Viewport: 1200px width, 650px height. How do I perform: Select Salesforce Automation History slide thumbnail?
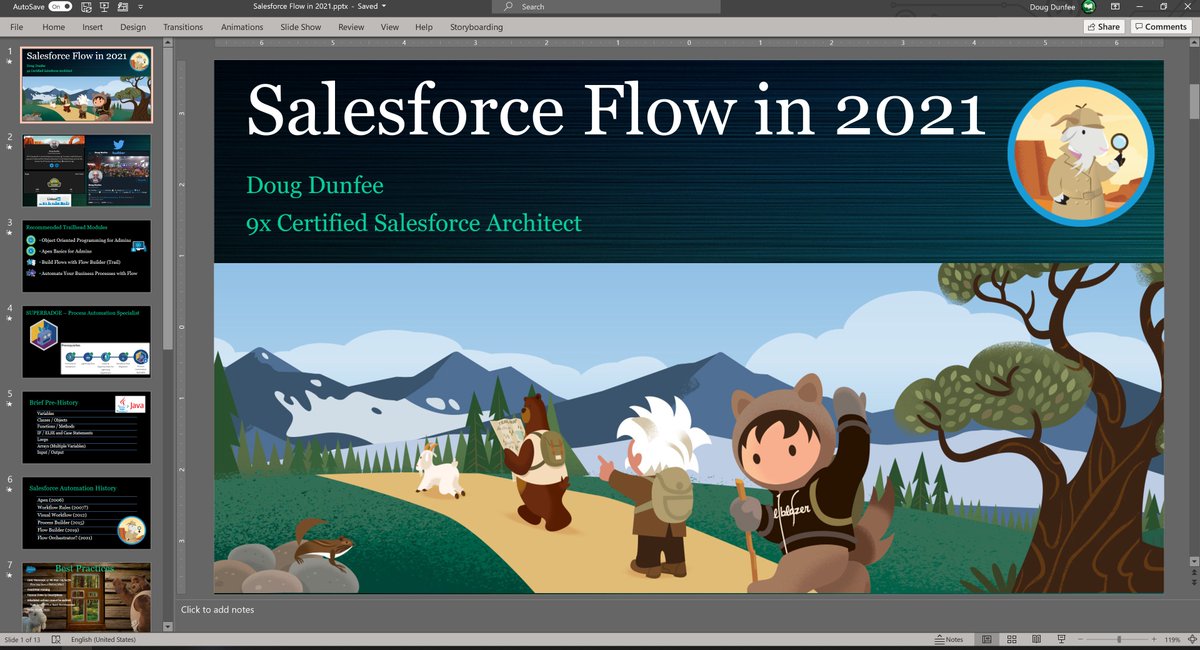86,513
